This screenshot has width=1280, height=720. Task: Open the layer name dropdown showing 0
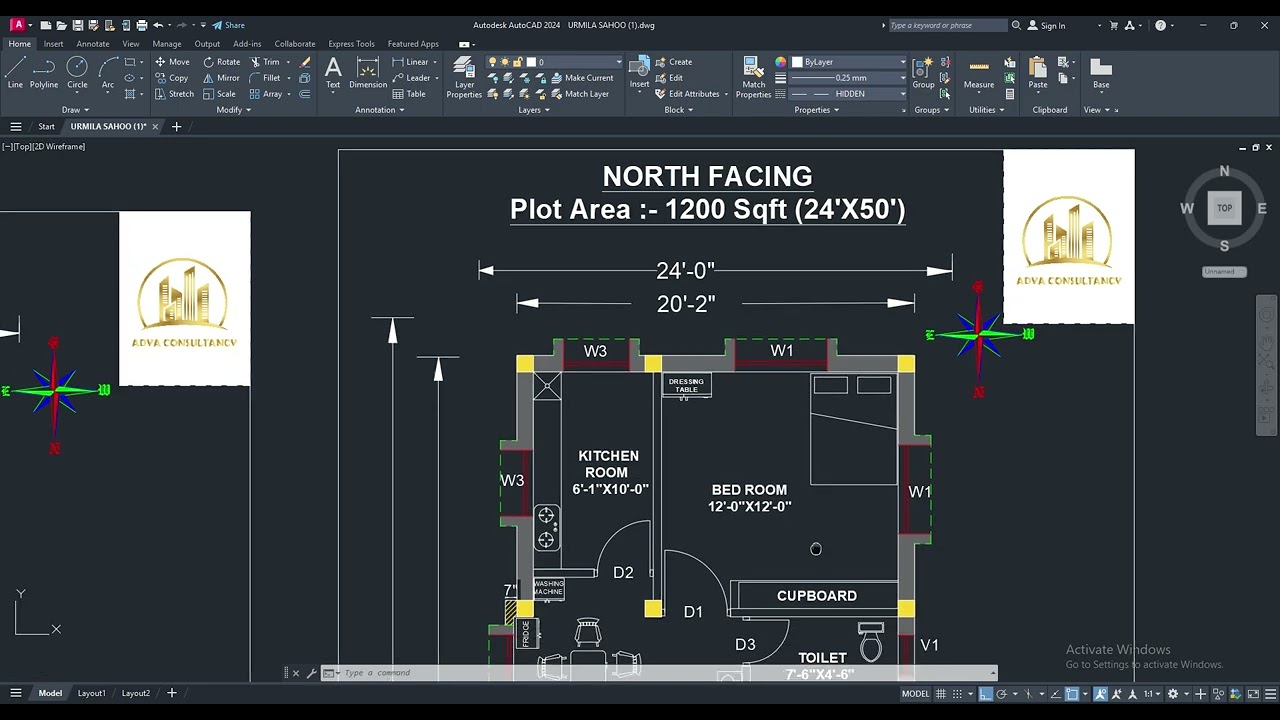click(x=555, y=62)
